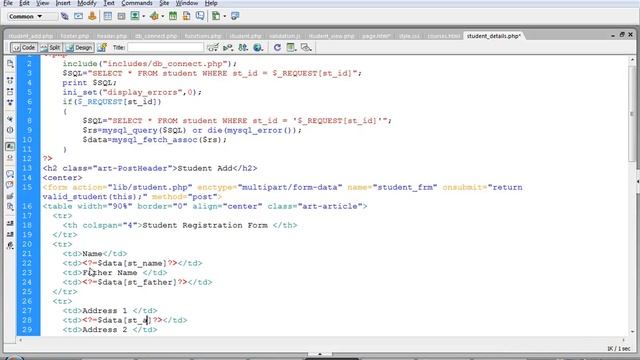Expand bottom Properties panel using arrow
Viewport: 640px width, 360px height.
click(320, 354)
